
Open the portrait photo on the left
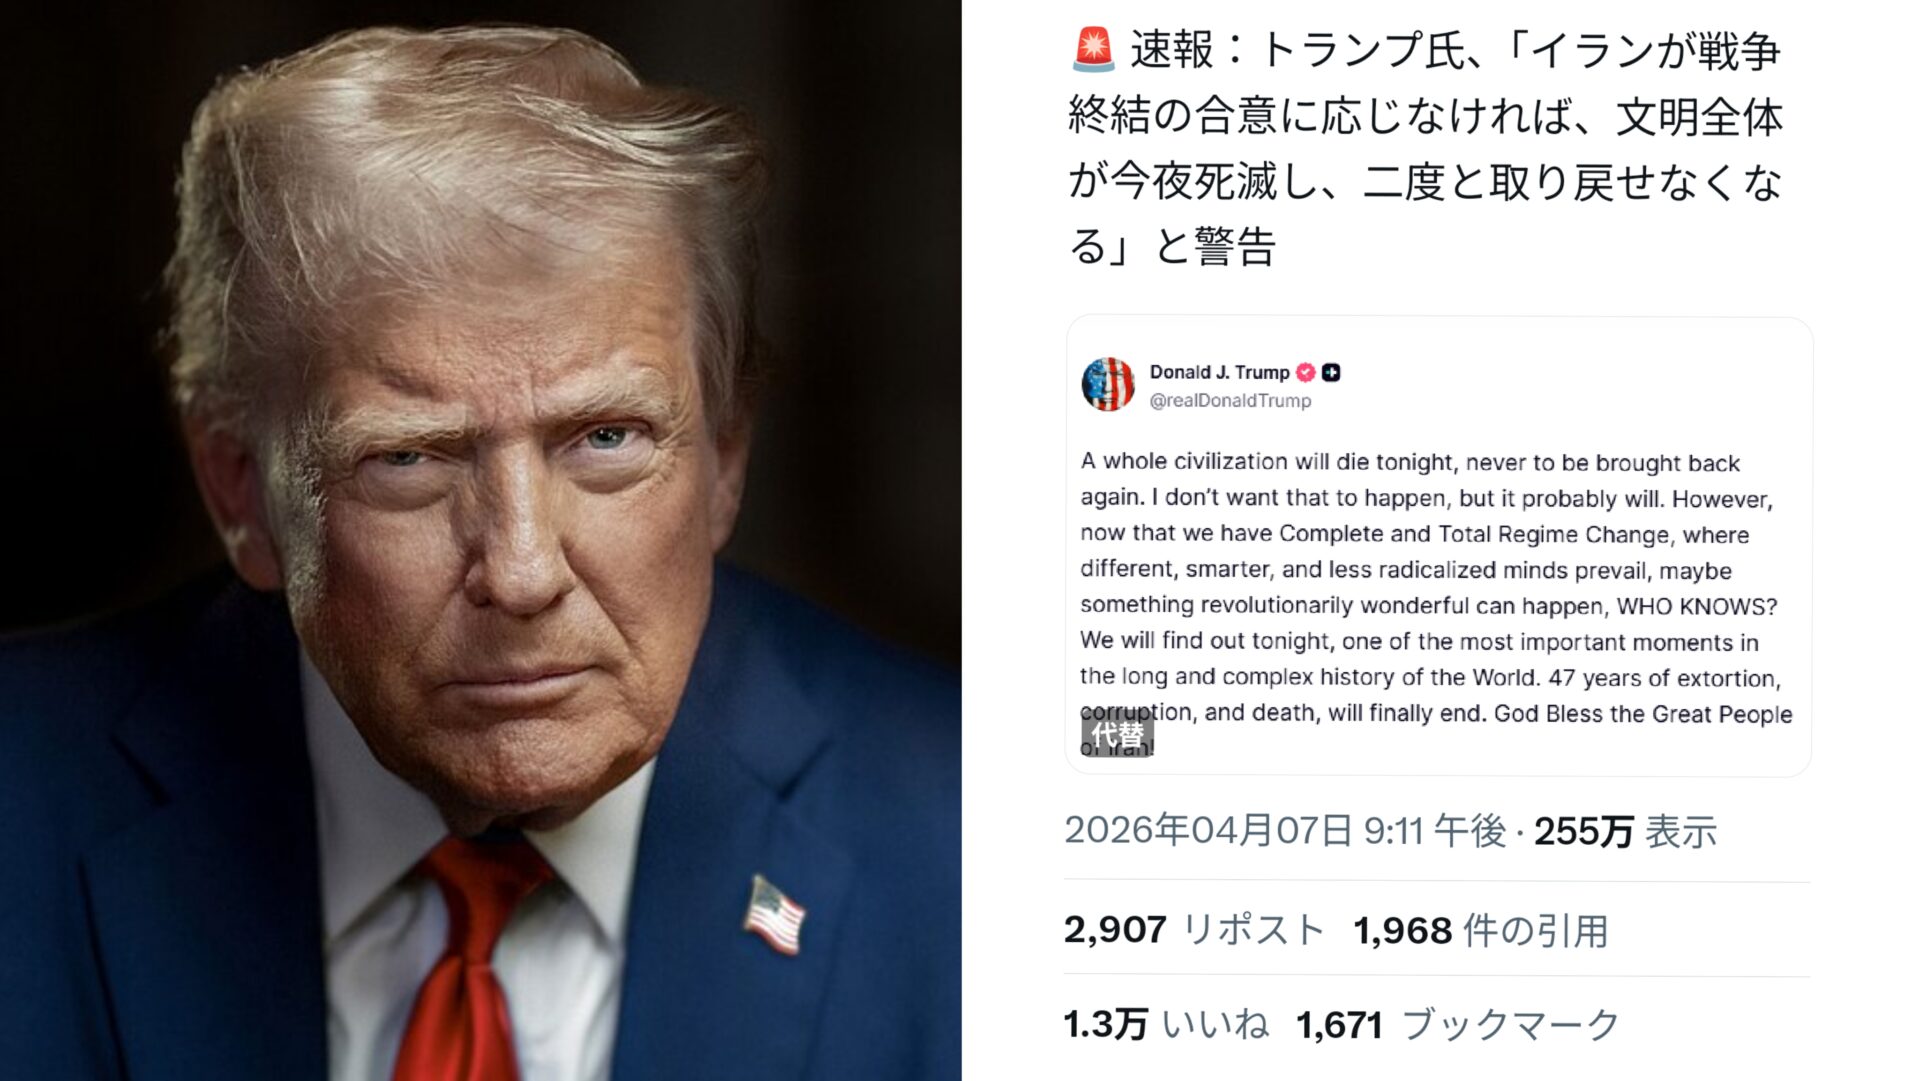[x=481, y=540]
